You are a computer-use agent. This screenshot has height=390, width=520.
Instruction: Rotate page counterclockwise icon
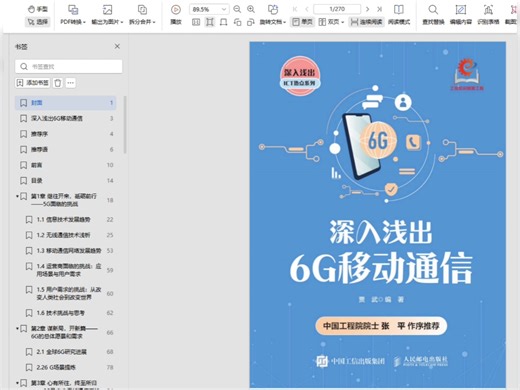[x=237, y=22]
